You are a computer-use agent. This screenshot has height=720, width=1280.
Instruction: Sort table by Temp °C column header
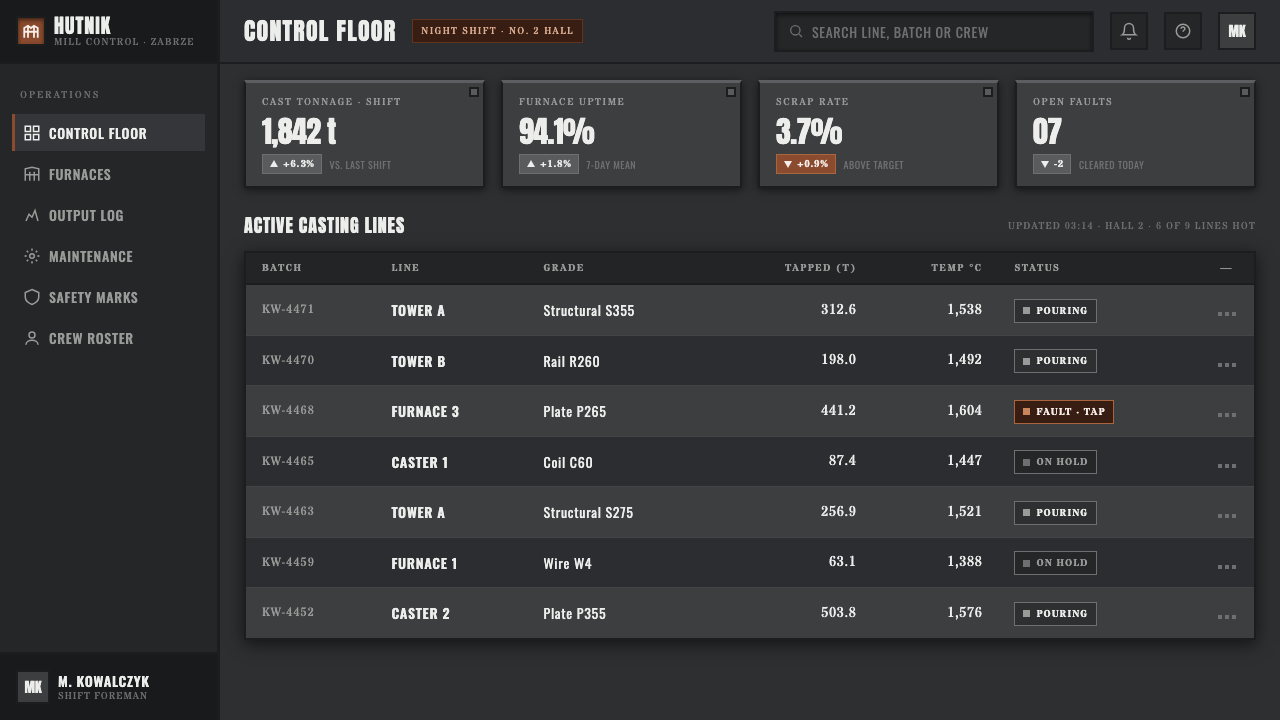(956, 267)
